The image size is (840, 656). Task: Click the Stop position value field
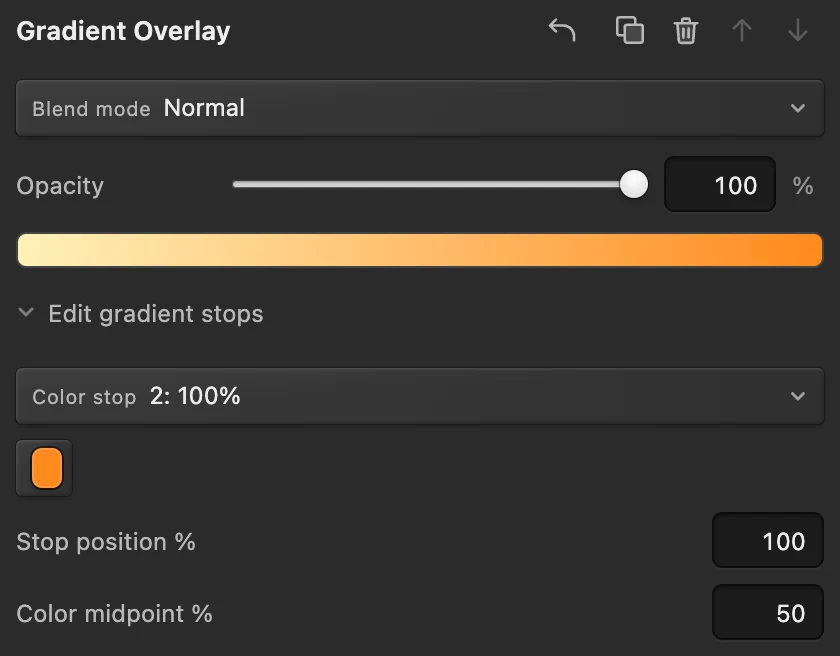768,540
